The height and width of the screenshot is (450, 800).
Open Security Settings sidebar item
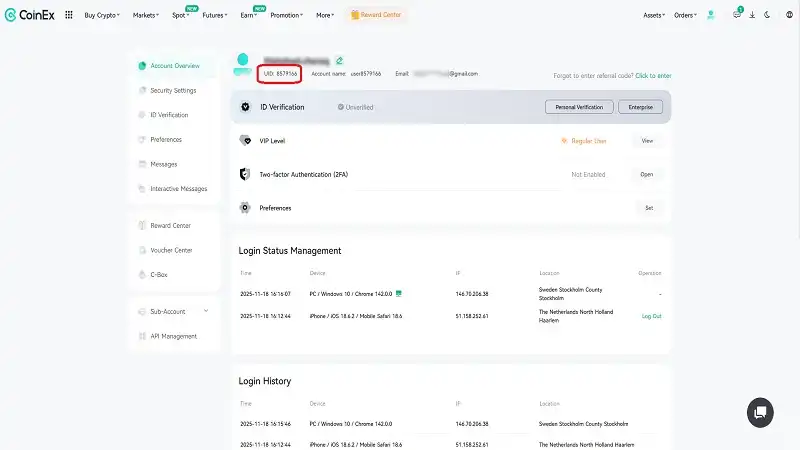(x=173, y=90)
